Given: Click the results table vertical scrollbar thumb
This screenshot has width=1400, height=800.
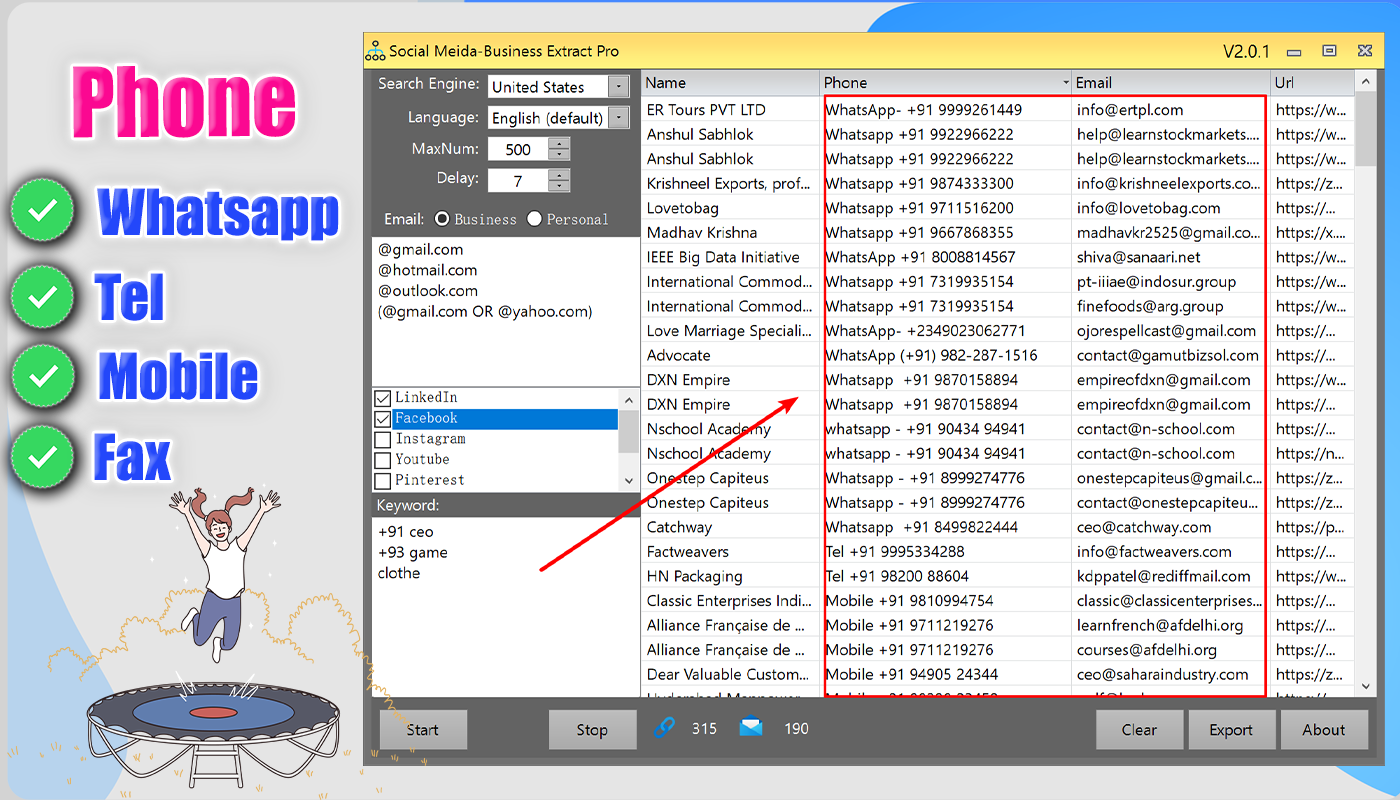Looking at the screenshot, I should pos(1366,130).
